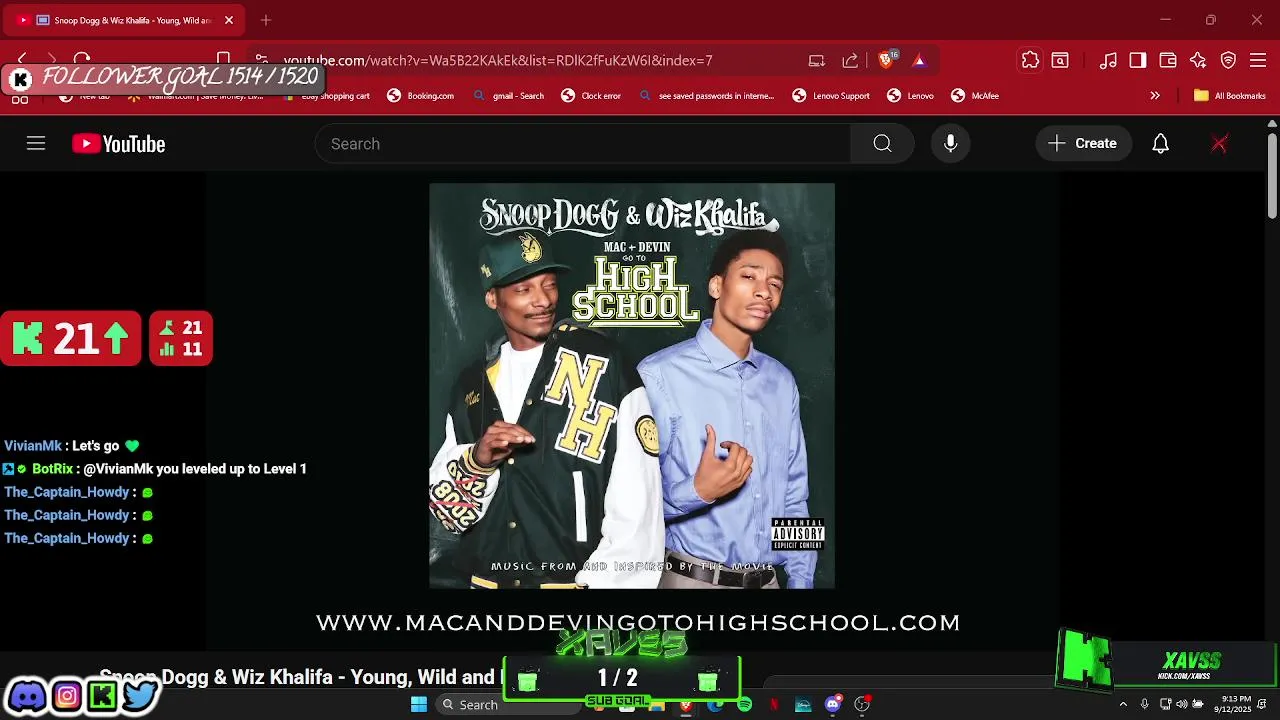Open the date and time flyout
The image size is (1280, 720).
[x=1235, y=705]
